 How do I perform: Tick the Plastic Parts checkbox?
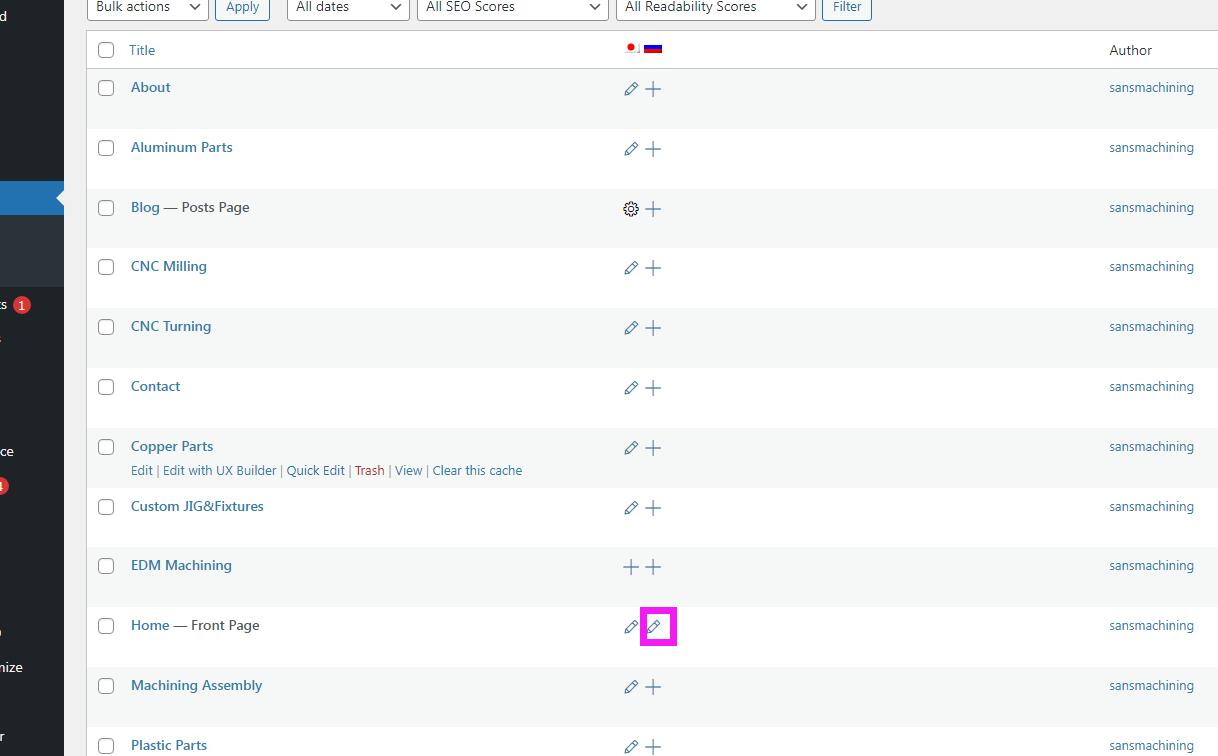[x=106, y=746]
